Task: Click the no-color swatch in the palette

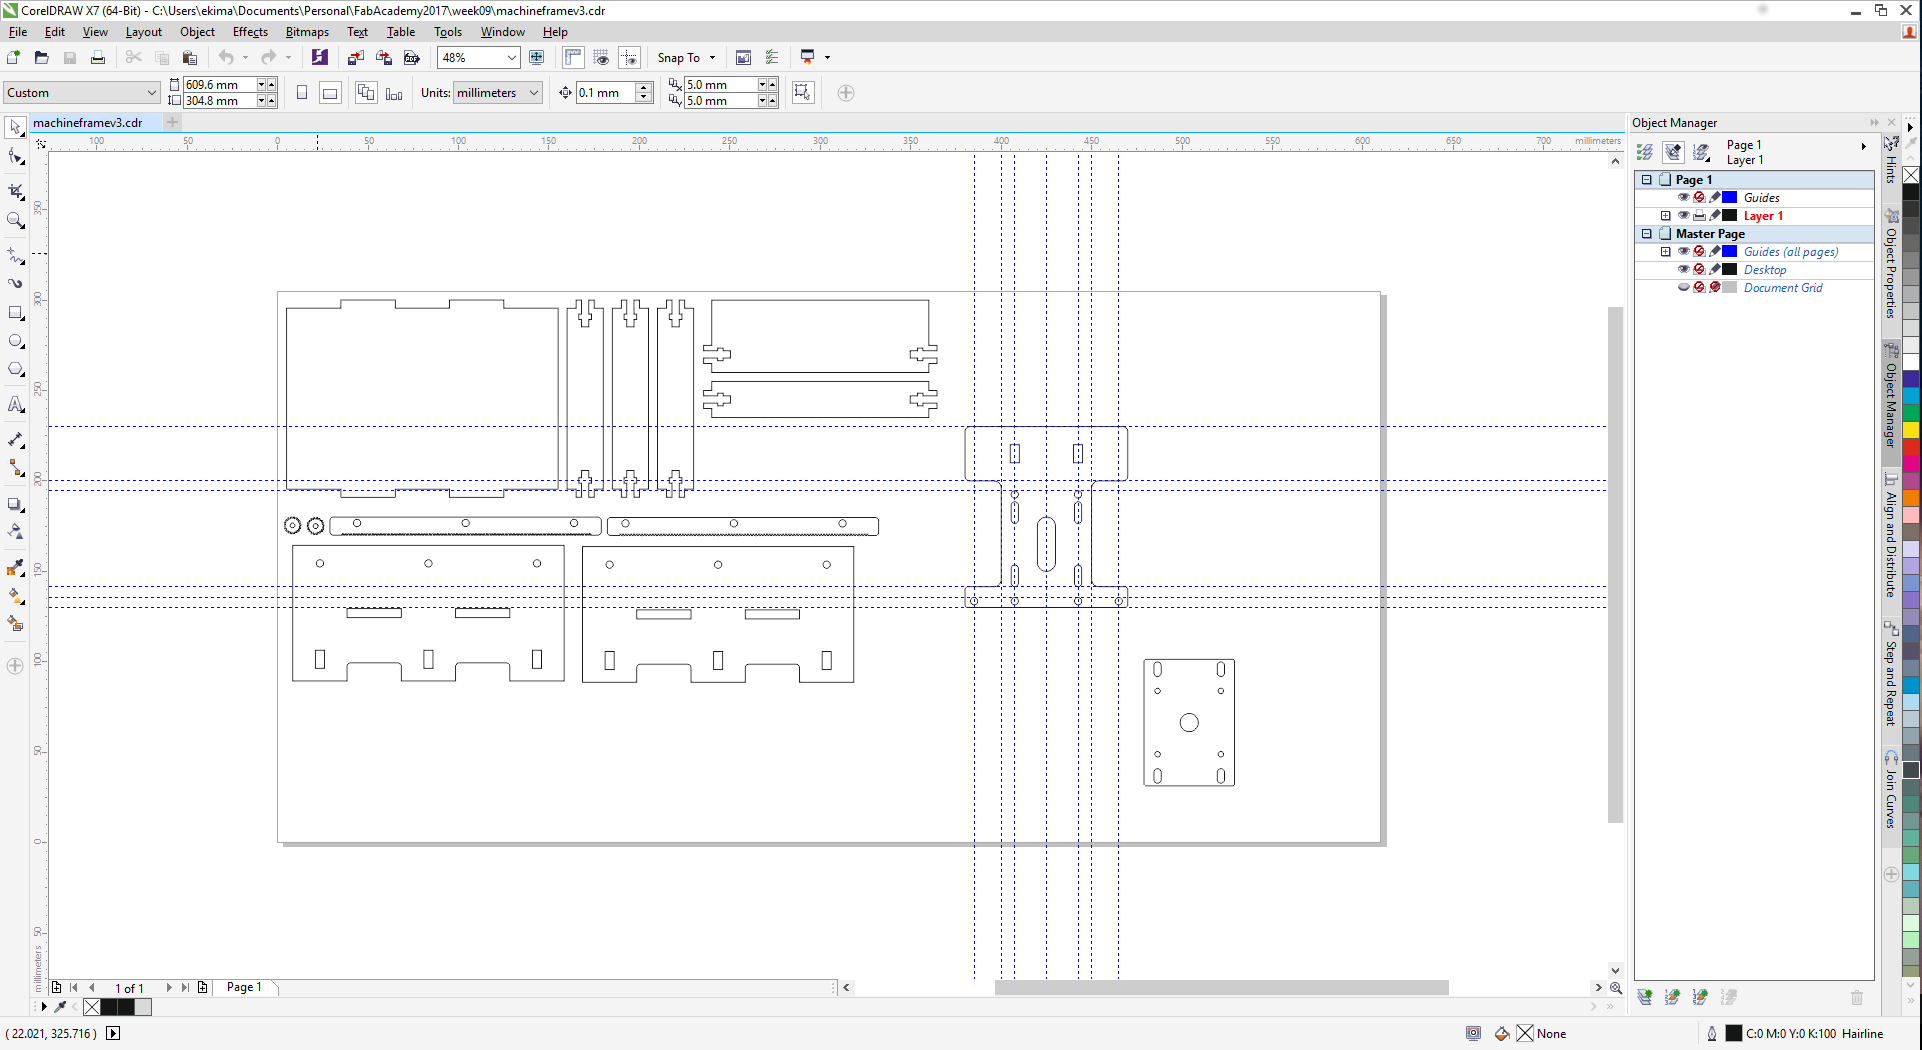Action: pyautogui.click(x=1911, y=176)
